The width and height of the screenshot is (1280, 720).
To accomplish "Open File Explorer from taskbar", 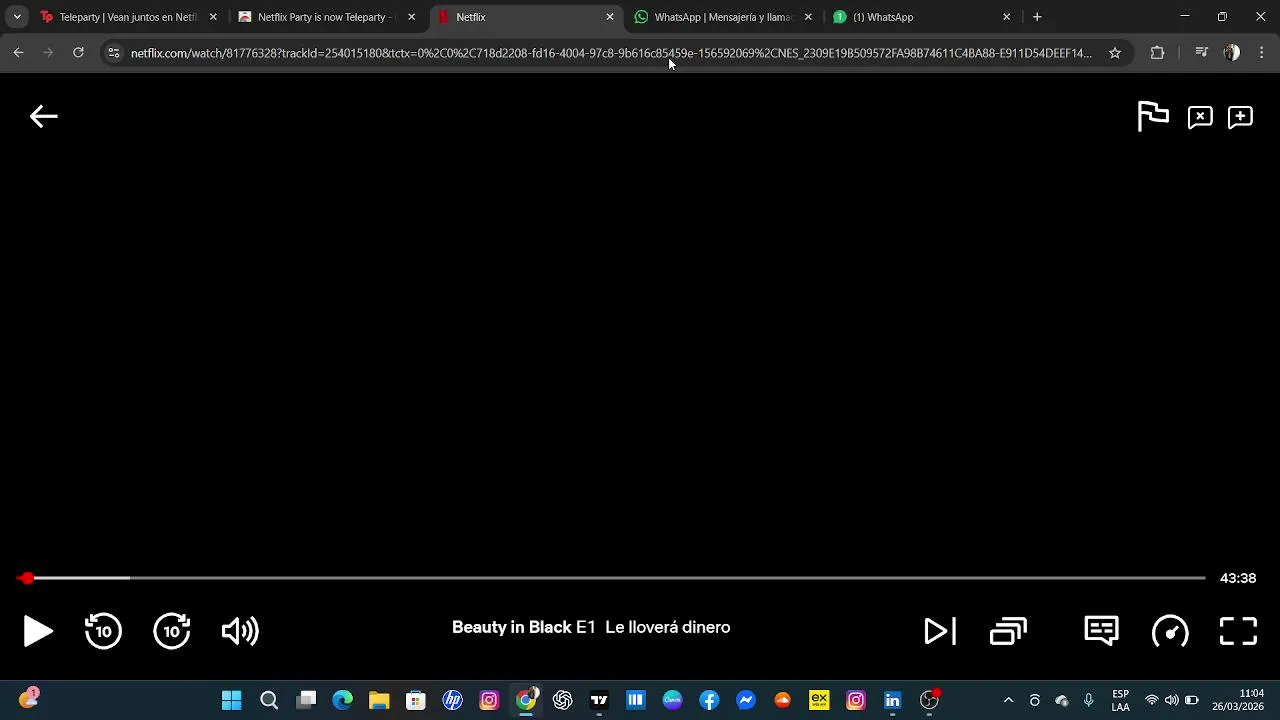I will pyautogui.click(x=379, y=700).
